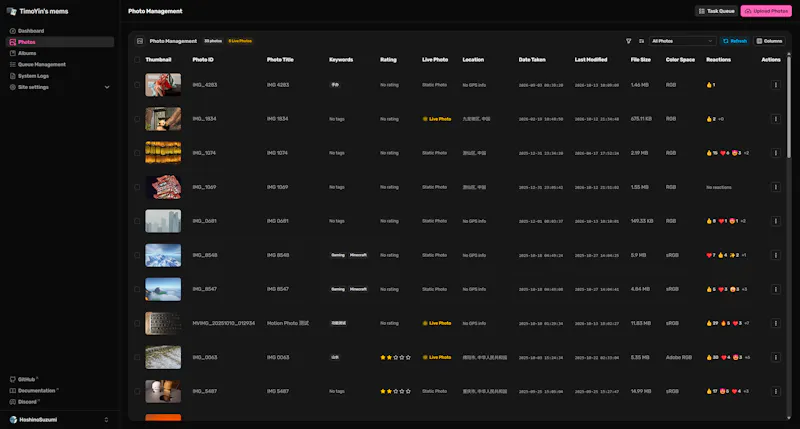800x429 pixels.
Task: Click the panel icon beside Photo Management header
Action: point(140,41)
